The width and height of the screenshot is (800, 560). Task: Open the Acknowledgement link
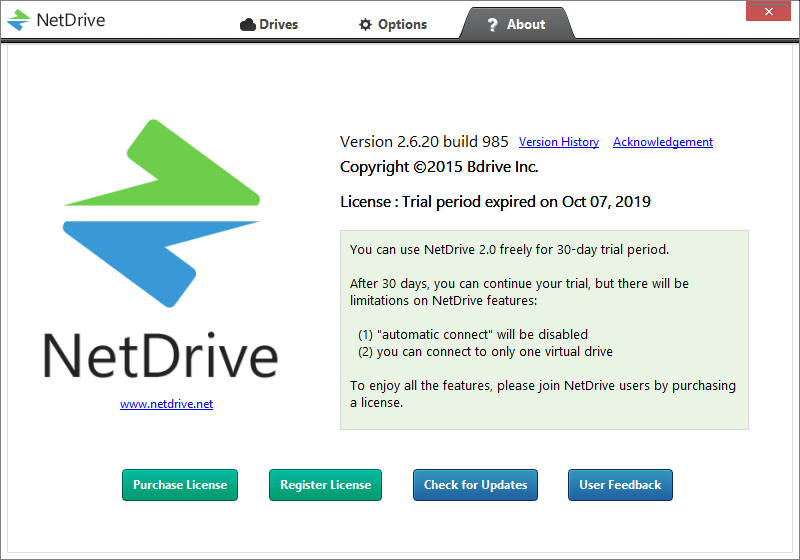click(x=663, y=142)
